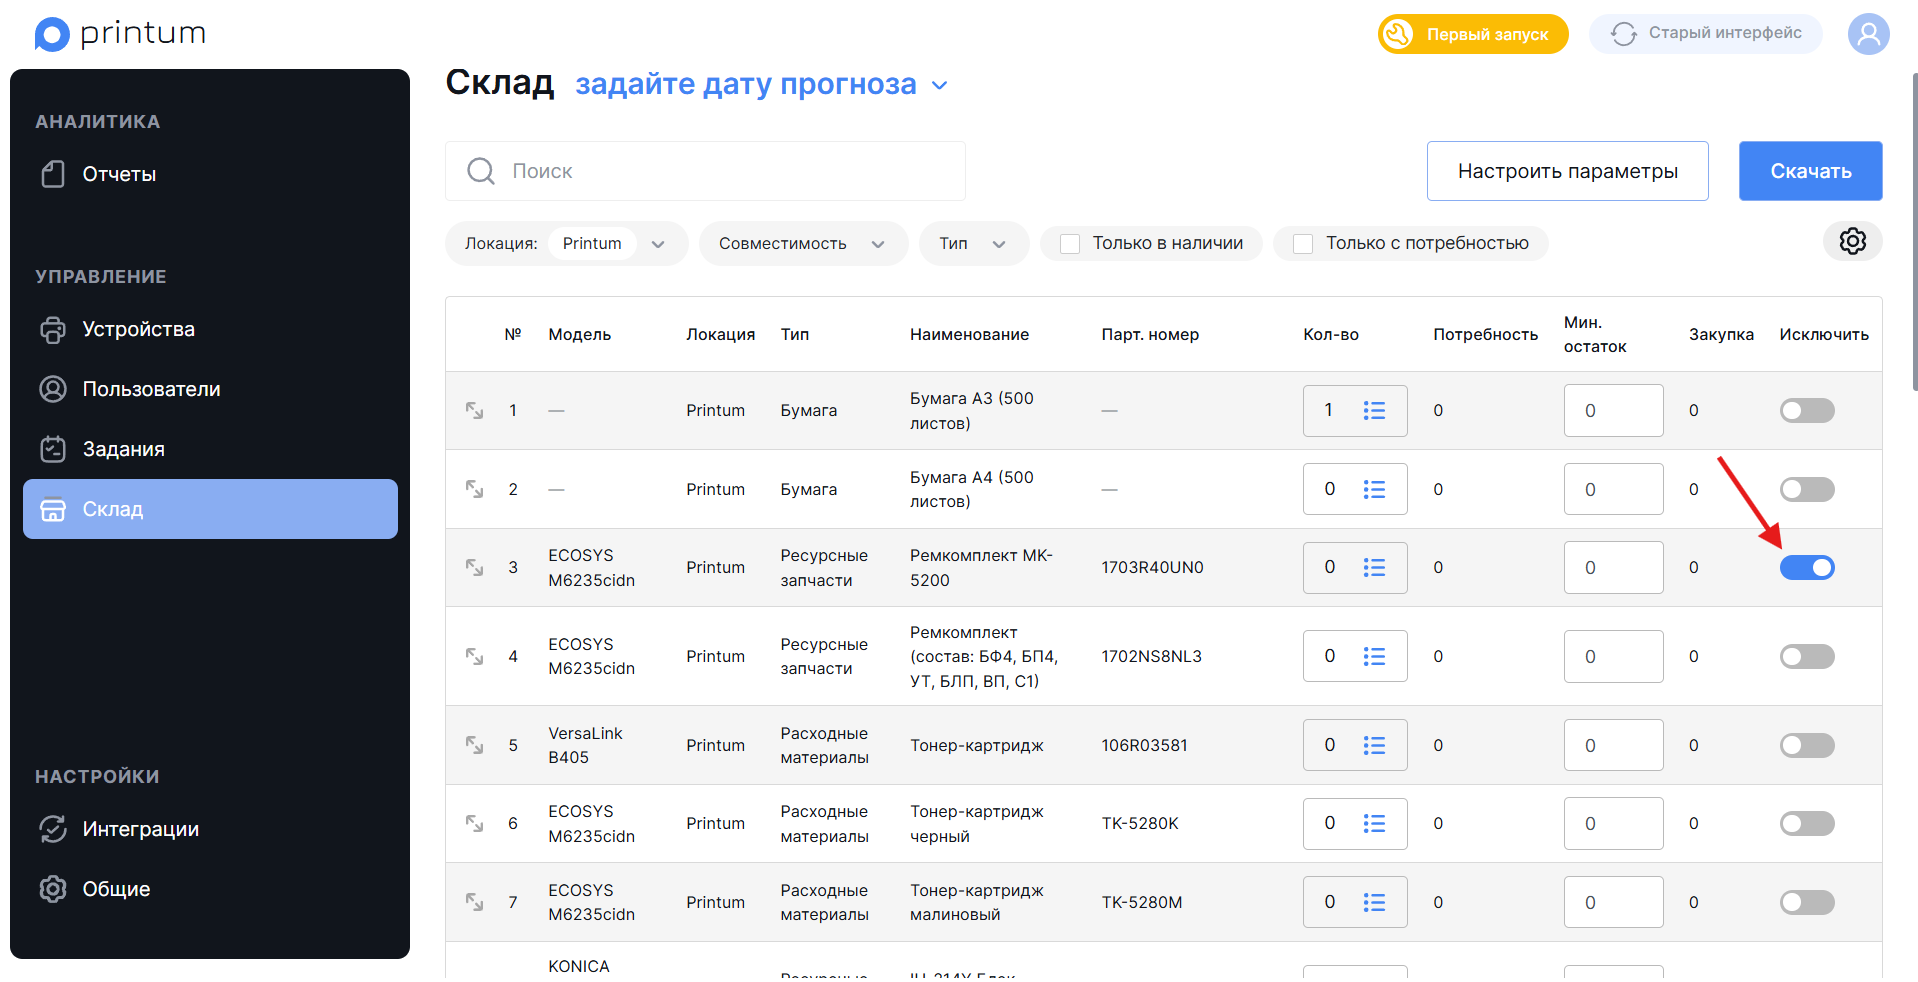Enable Только в наличии checkbox
The image size is (1918, 982).
pos(1070,243)
